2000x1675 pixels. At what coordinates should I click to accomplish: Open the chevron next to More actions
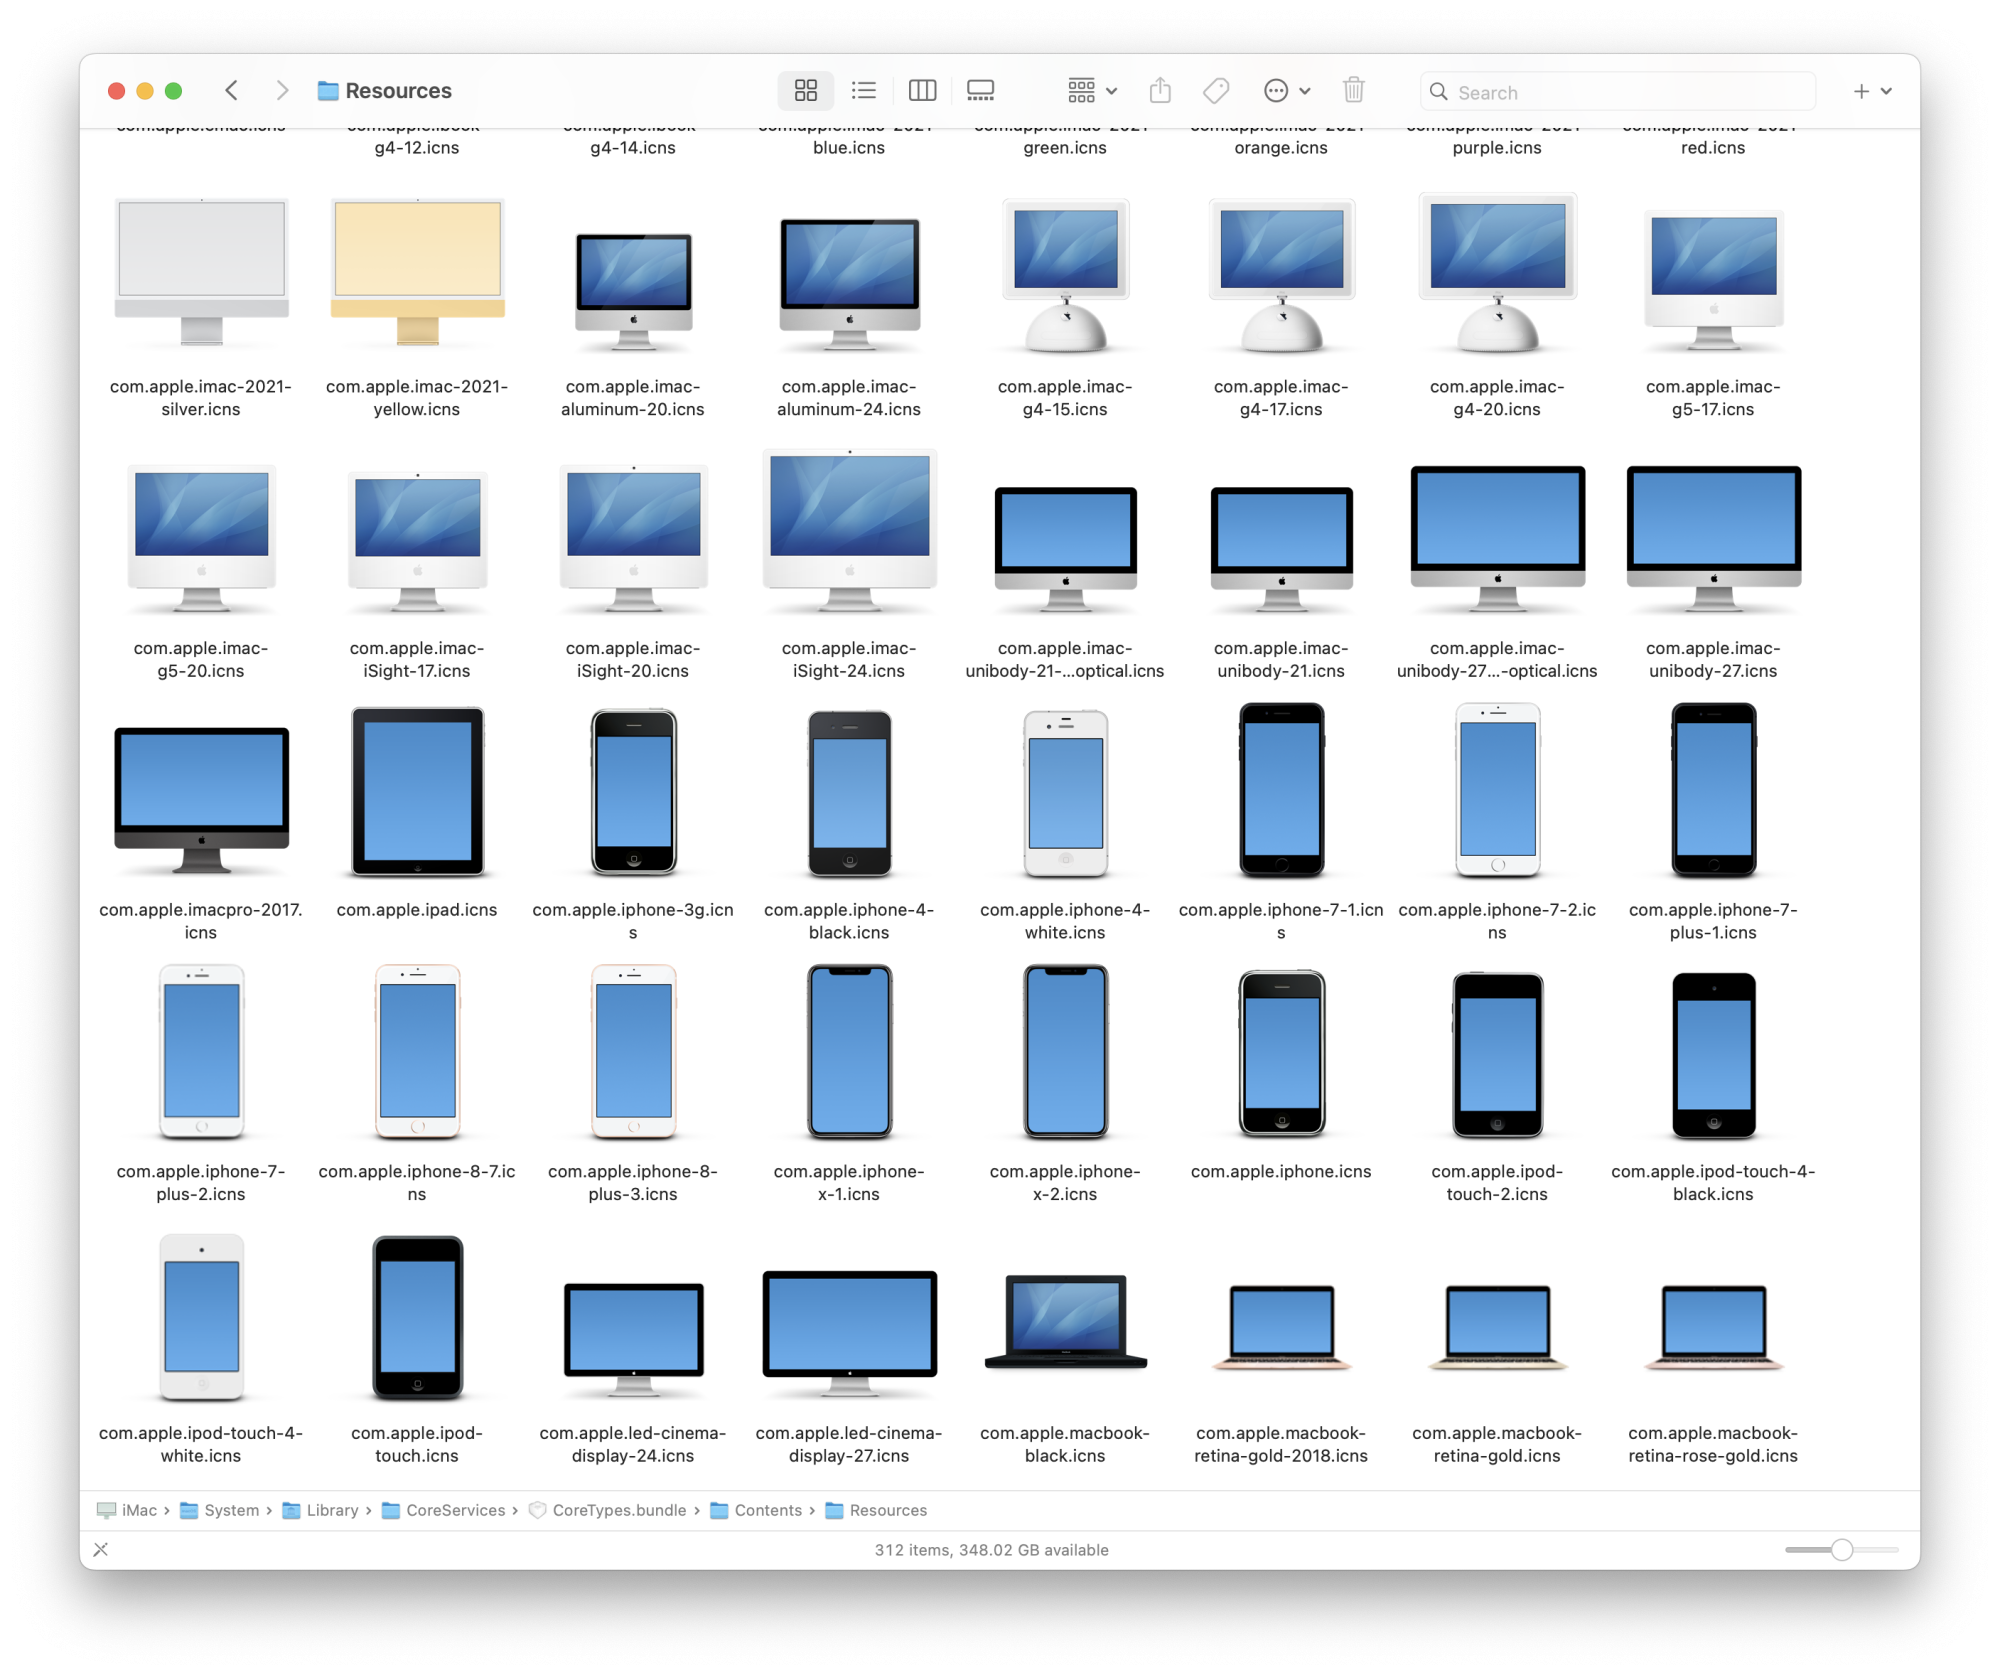1303,91
